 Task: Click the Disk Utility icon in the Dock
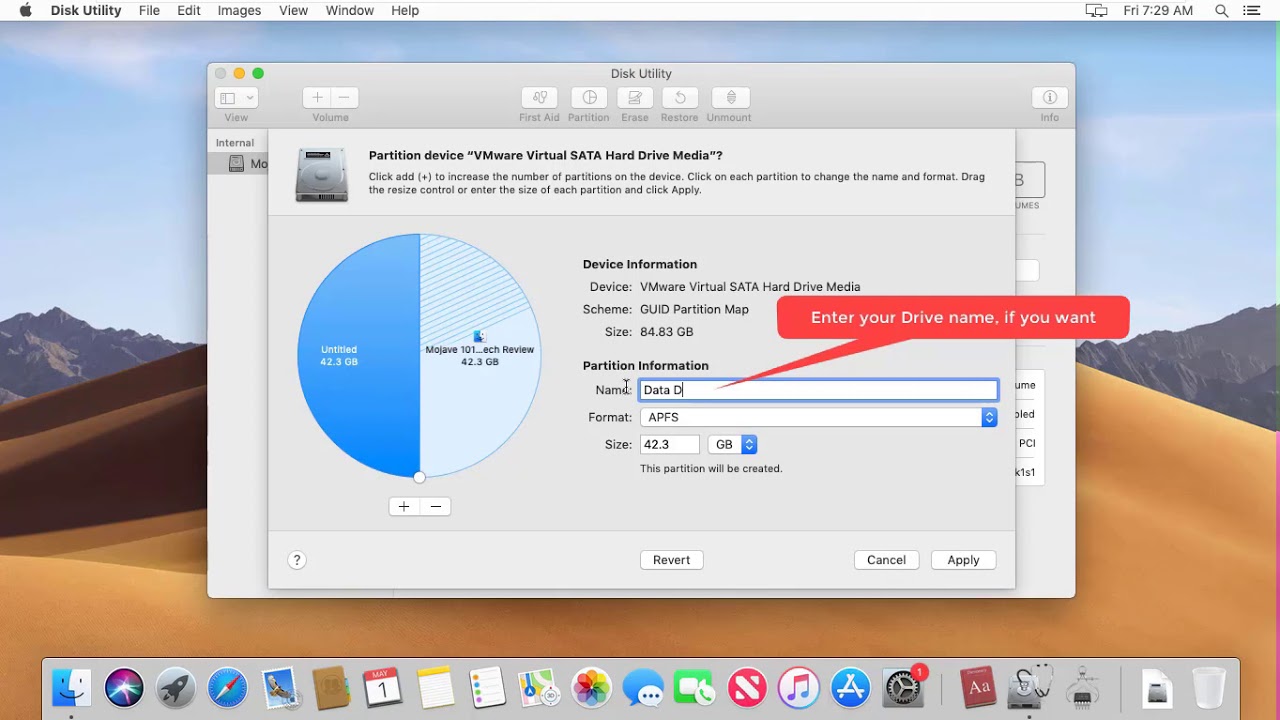click(x=1030, y=688)
